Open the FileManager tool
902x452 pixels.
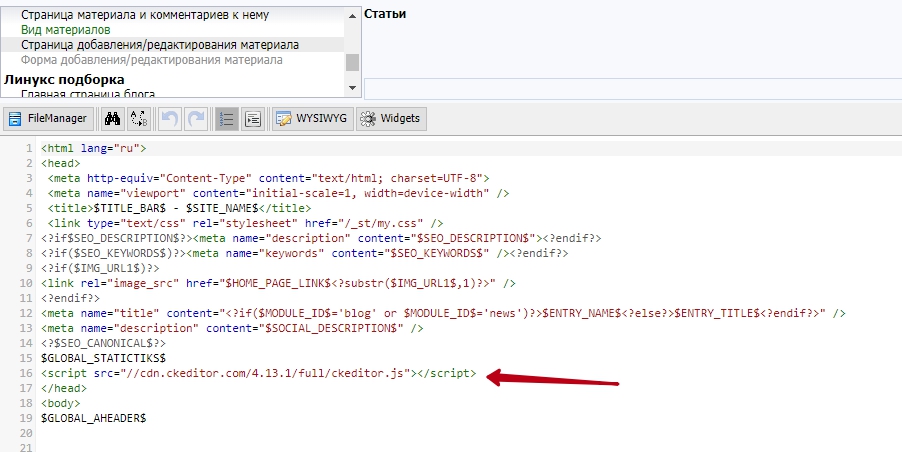click(x=48, y=119)
